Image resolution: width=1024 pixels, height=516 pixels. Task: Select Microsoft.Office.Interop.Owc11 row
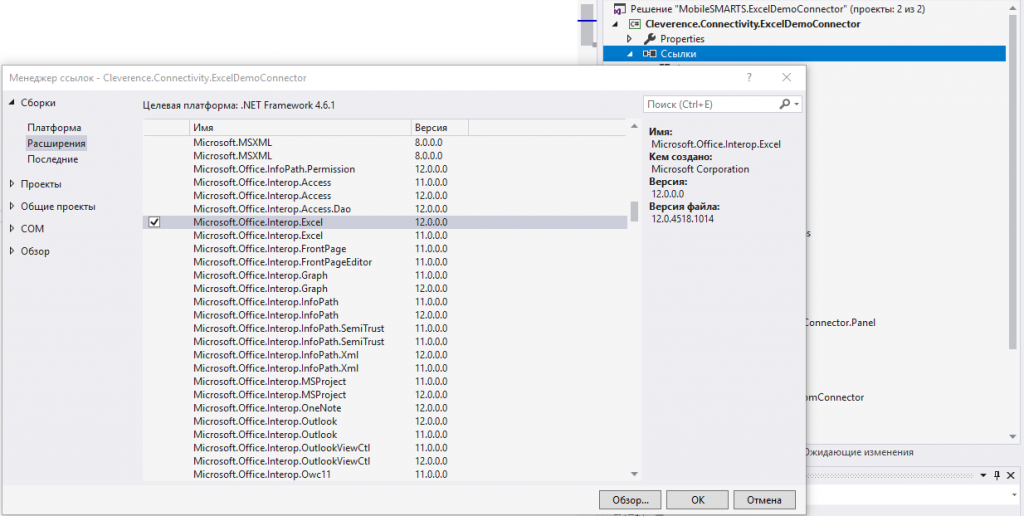pyautogui.click(x=385, y=474)
